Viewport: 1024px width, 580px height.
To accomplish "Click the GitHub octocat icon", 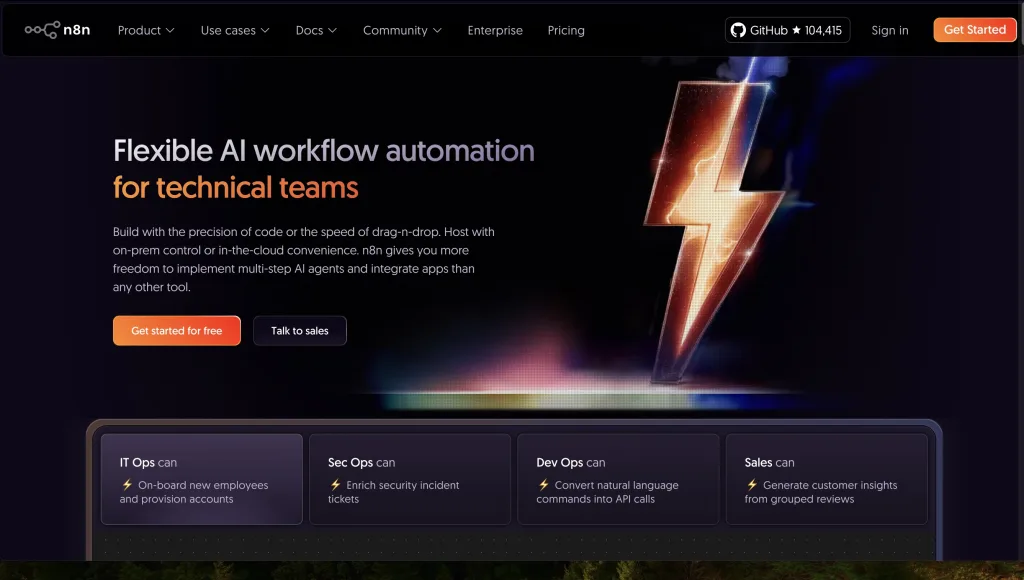I will click(x=738, y=30).
